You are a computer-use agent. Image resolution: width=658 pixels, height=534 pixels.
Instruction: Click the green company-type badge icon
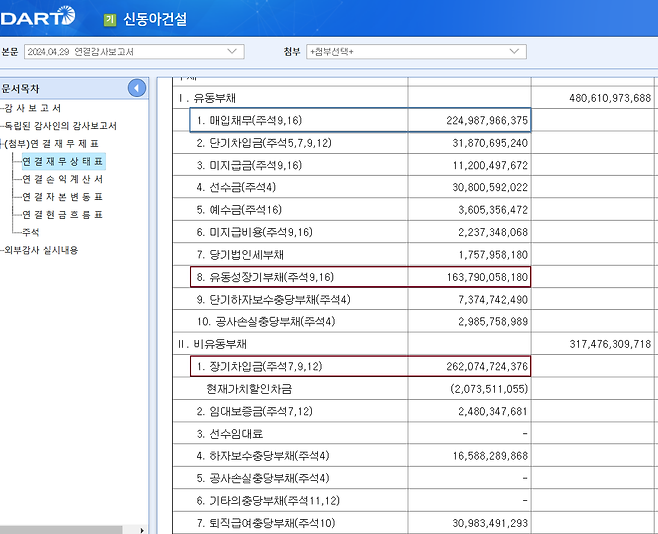tap(109, 19)
